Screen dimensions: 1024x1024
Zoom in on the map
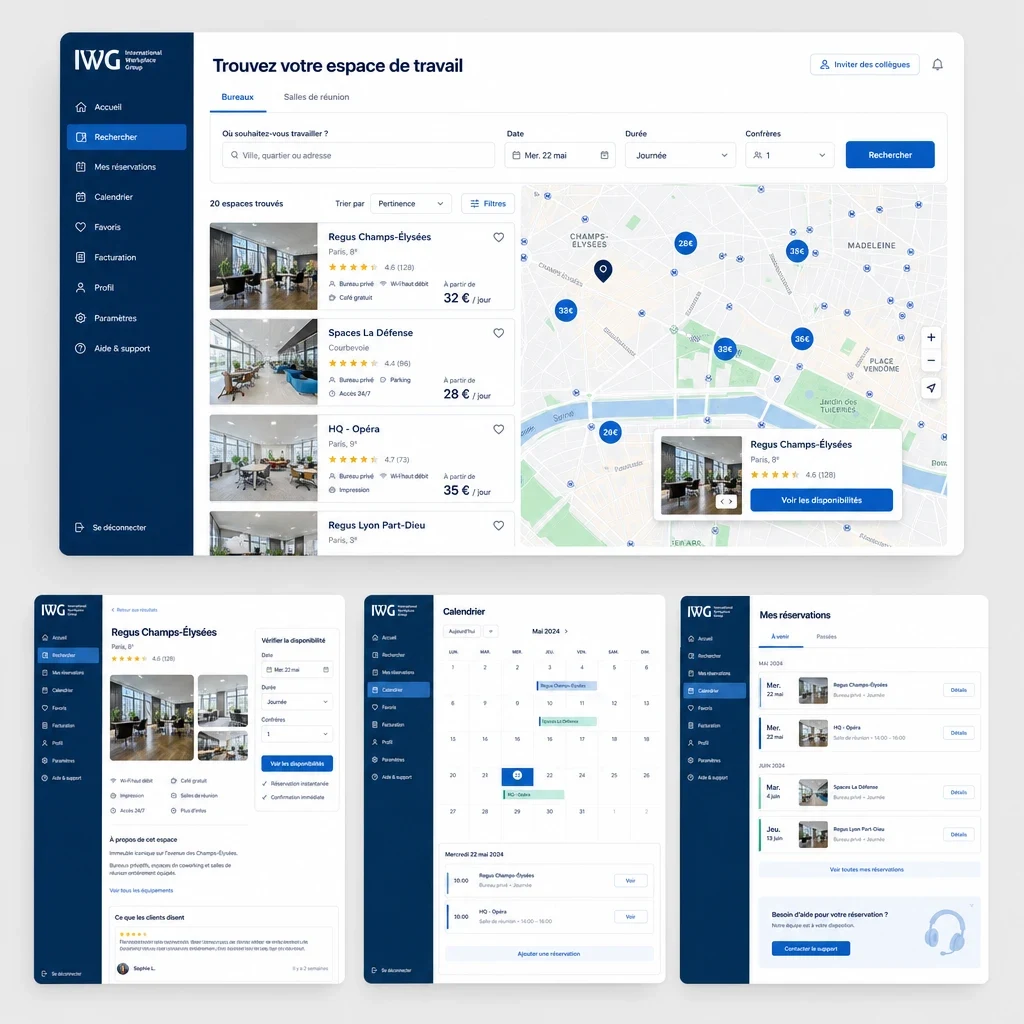pyautogui.click(x=931, y=338)
